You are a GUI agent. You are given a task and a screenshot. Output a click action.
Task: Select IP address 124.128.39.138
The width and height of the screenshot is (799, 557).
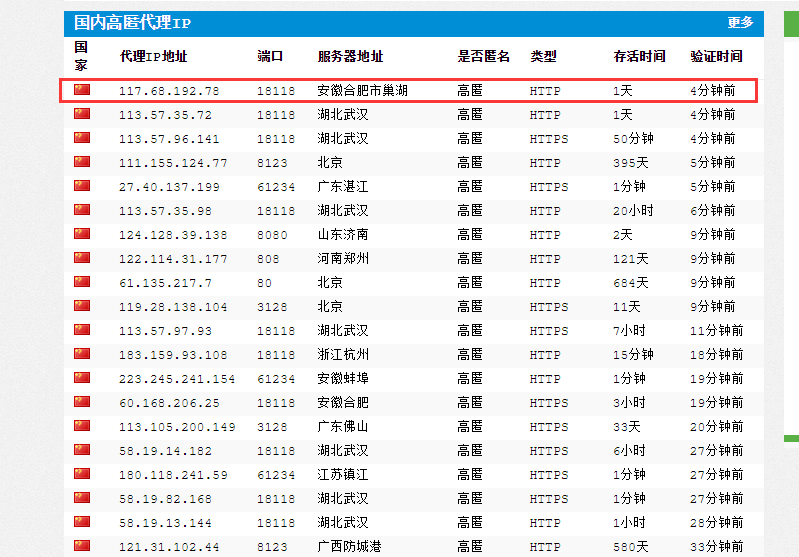173,235
